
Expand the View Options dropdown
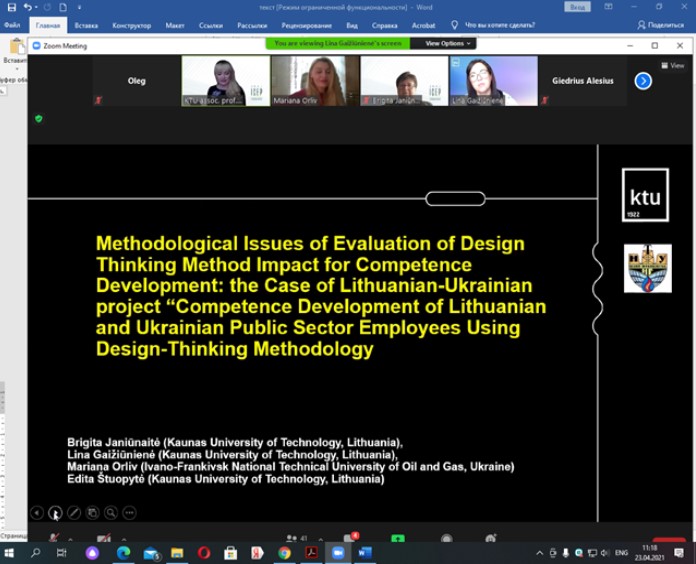pos(444,44)
